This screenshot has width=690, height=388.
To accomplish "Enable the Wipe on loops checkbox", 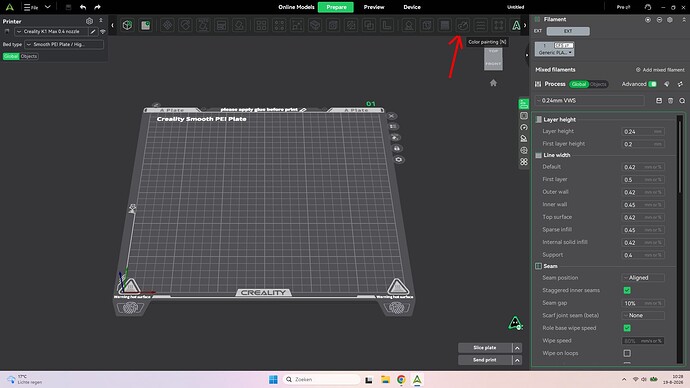I will pos(627,353).
